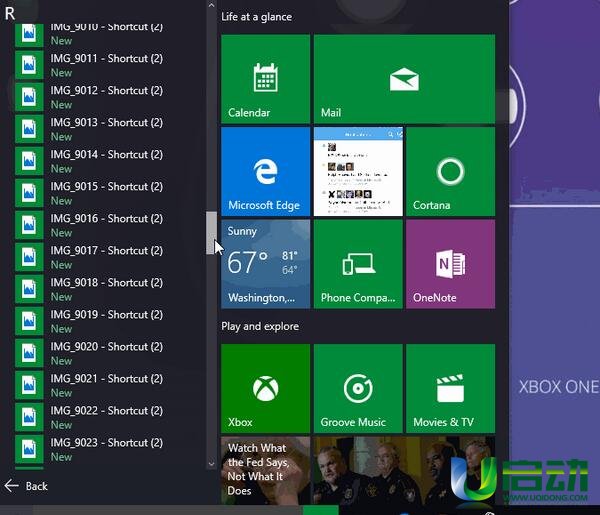600x515 pixels.
Task: Open the live people/Twitter feed tile
Action: point(358,171)
